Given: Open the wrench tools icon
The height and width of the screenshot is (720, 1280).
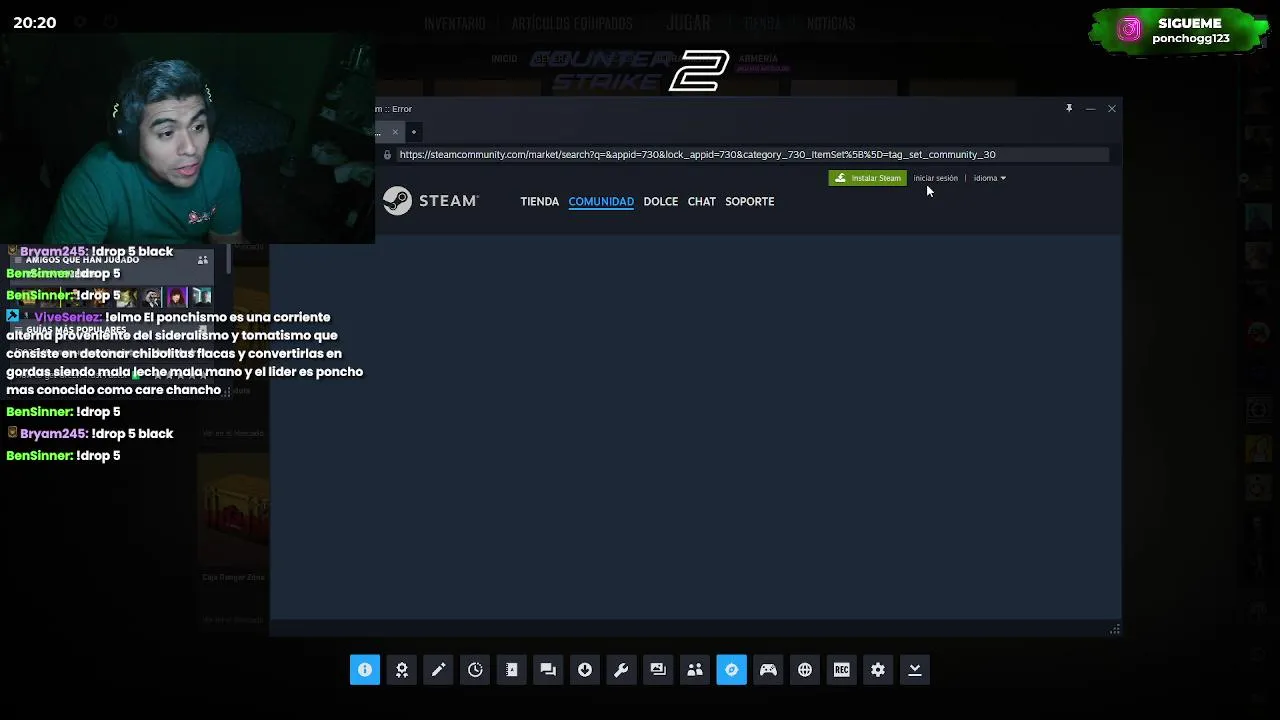Looking at the screenshot, I should coord(621,670).
